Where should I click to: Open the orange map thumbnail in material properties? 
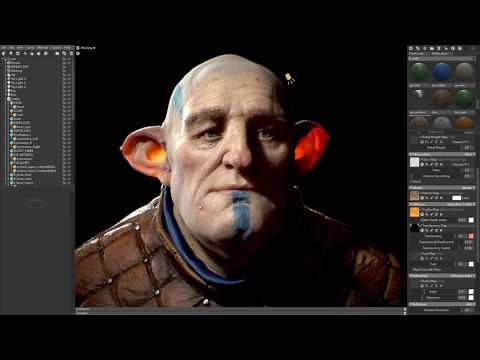coord(414,212)
